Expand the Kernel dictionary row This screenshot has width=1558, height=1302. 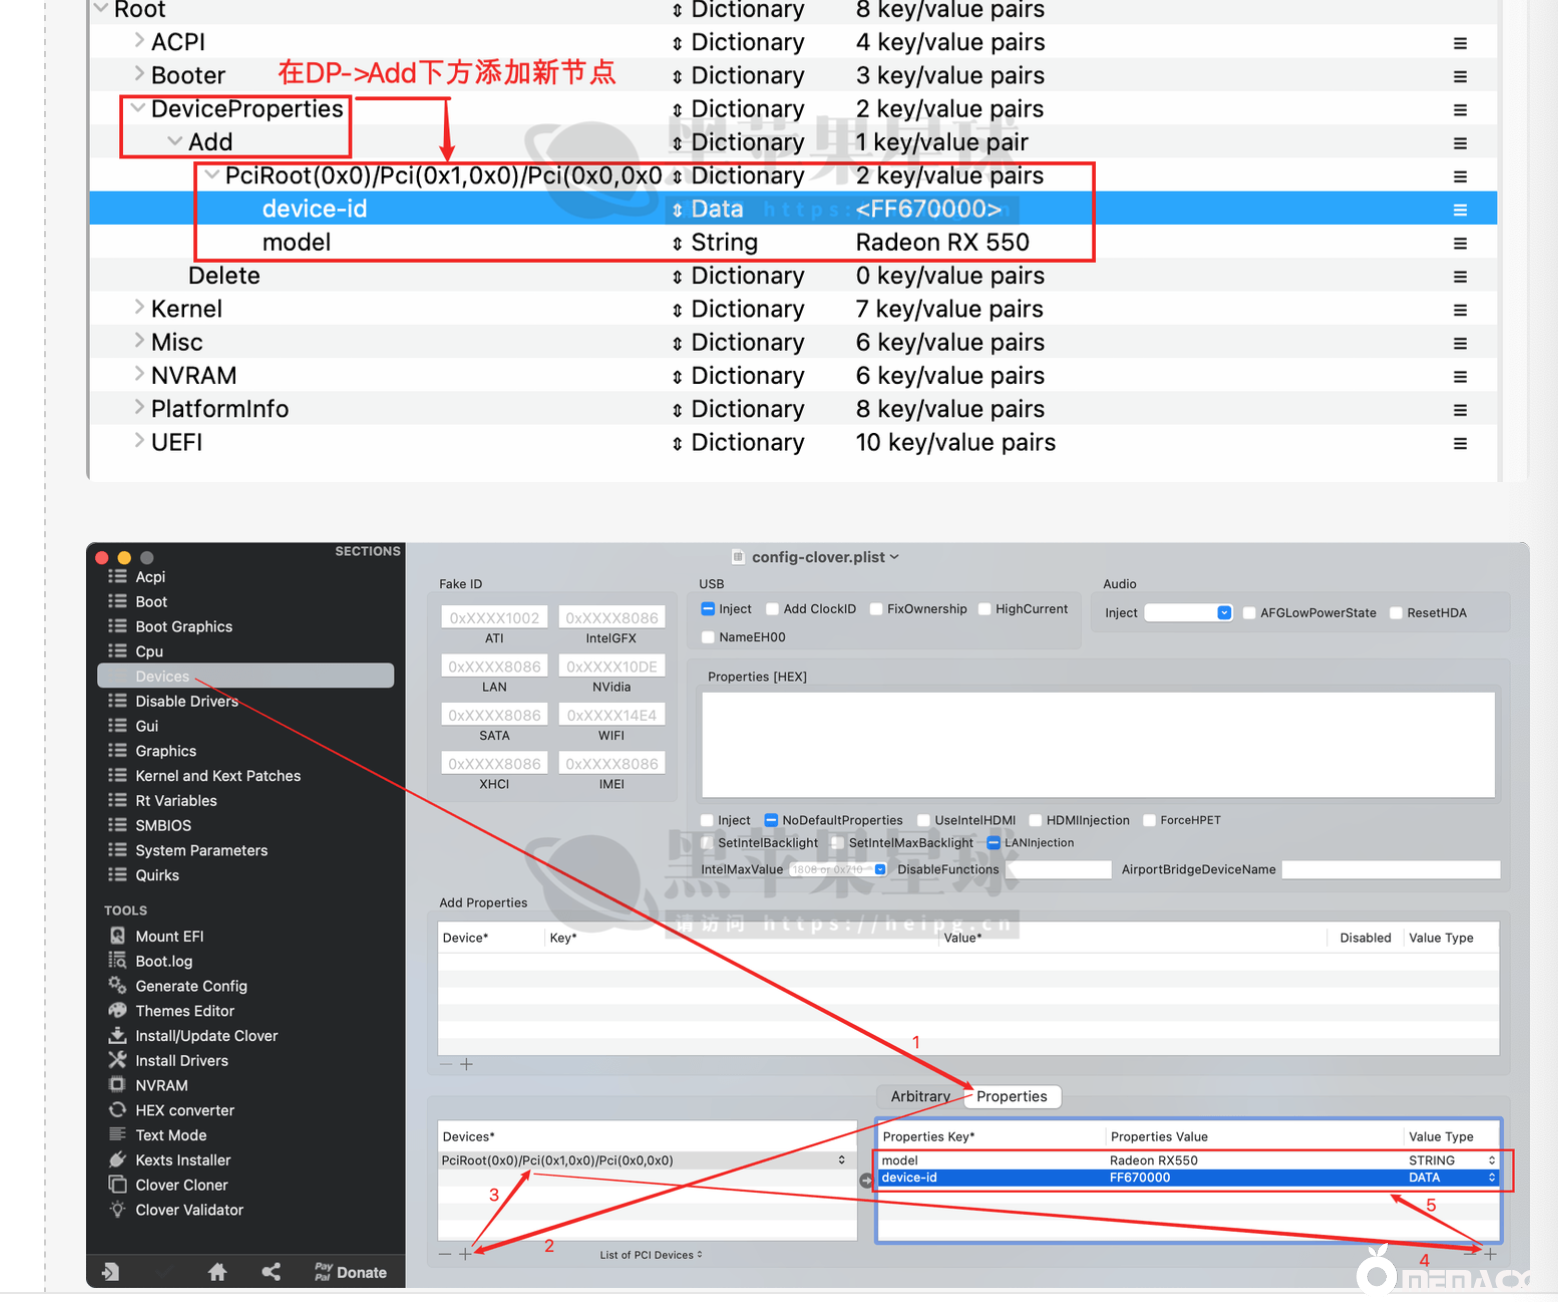pyautogui.click(x=139, y=308)
